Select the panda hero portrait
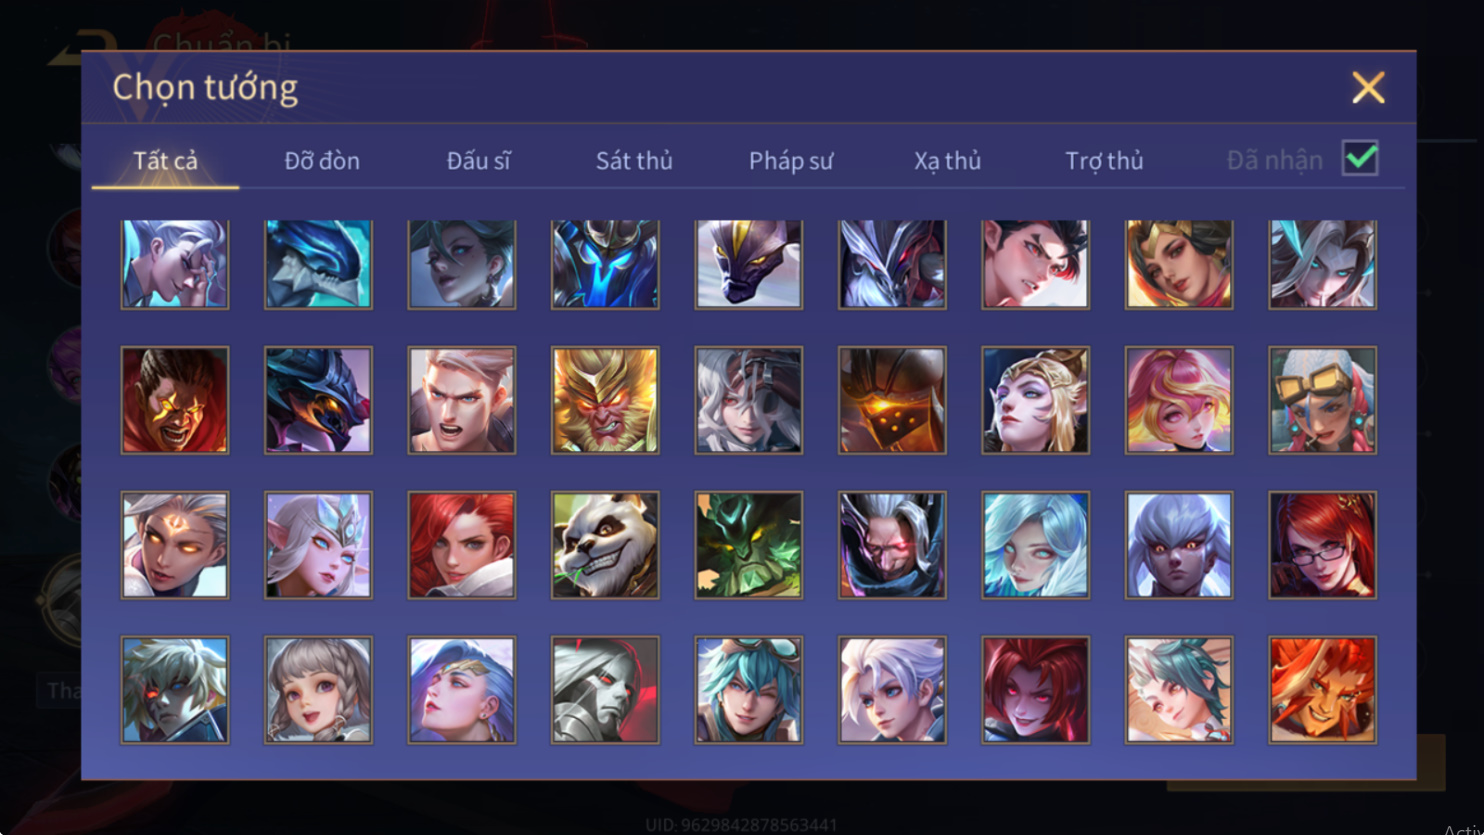 pyautogui.click(x=605, y=545)
